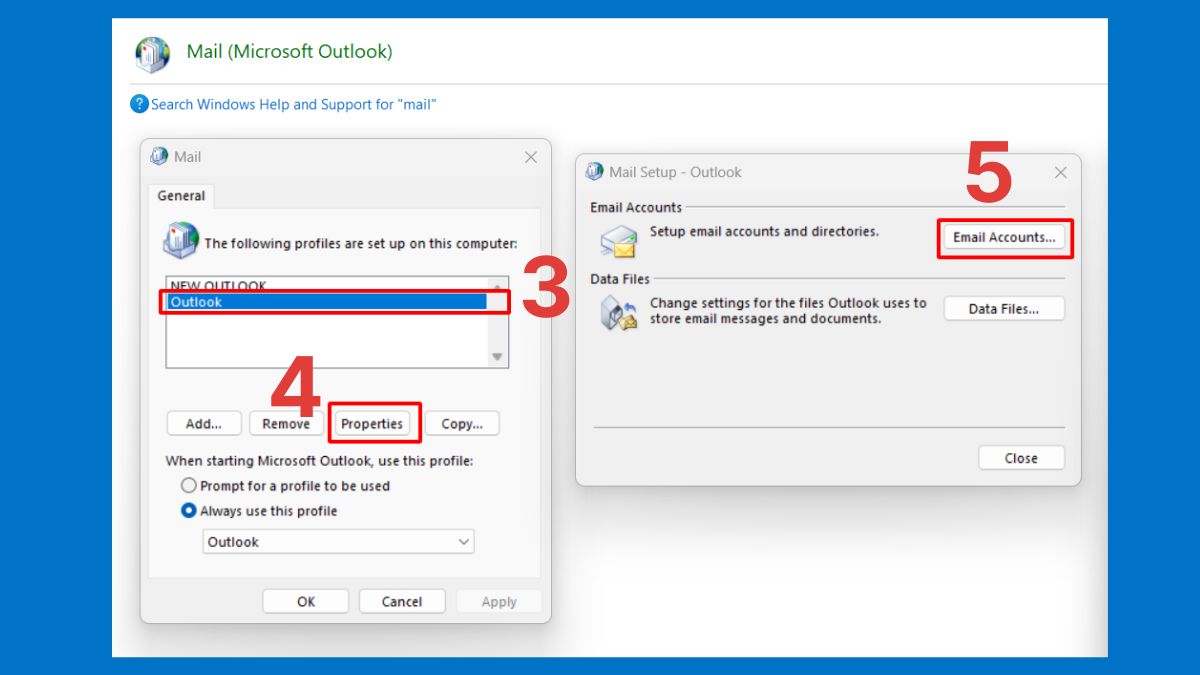Click the profile list scroll down arrow

tap(497, 357)
